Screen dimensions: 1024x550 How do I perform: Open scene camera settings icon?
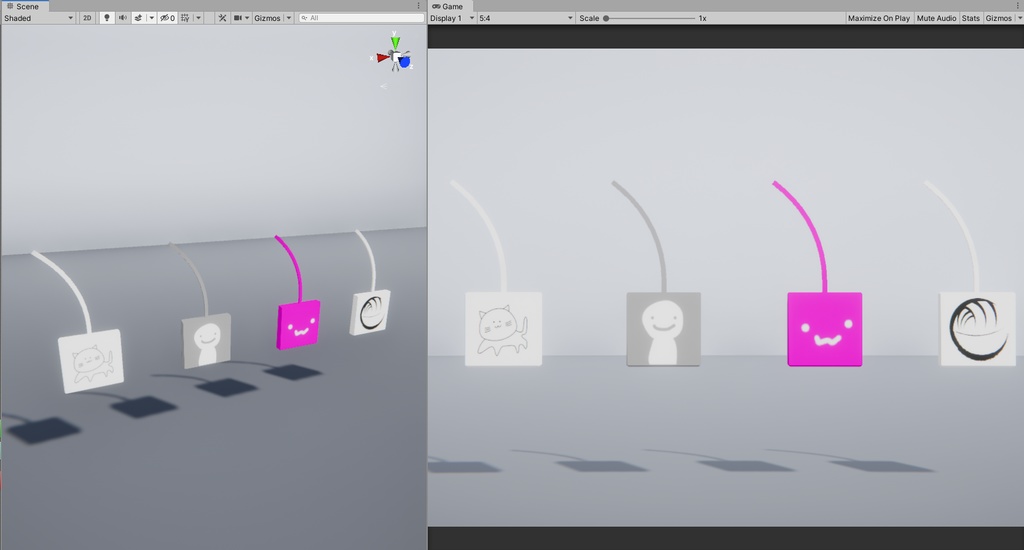tap(242, 18)
